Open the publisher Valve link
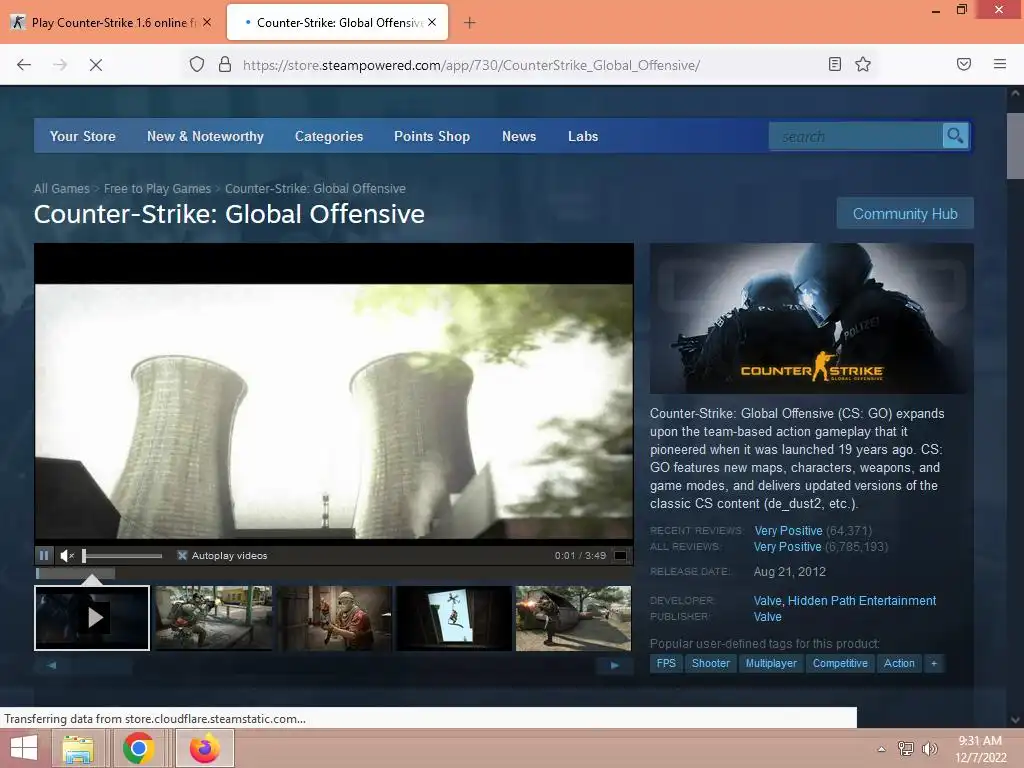This screenshot has height=768, width=1024. (x=767, y=616)
